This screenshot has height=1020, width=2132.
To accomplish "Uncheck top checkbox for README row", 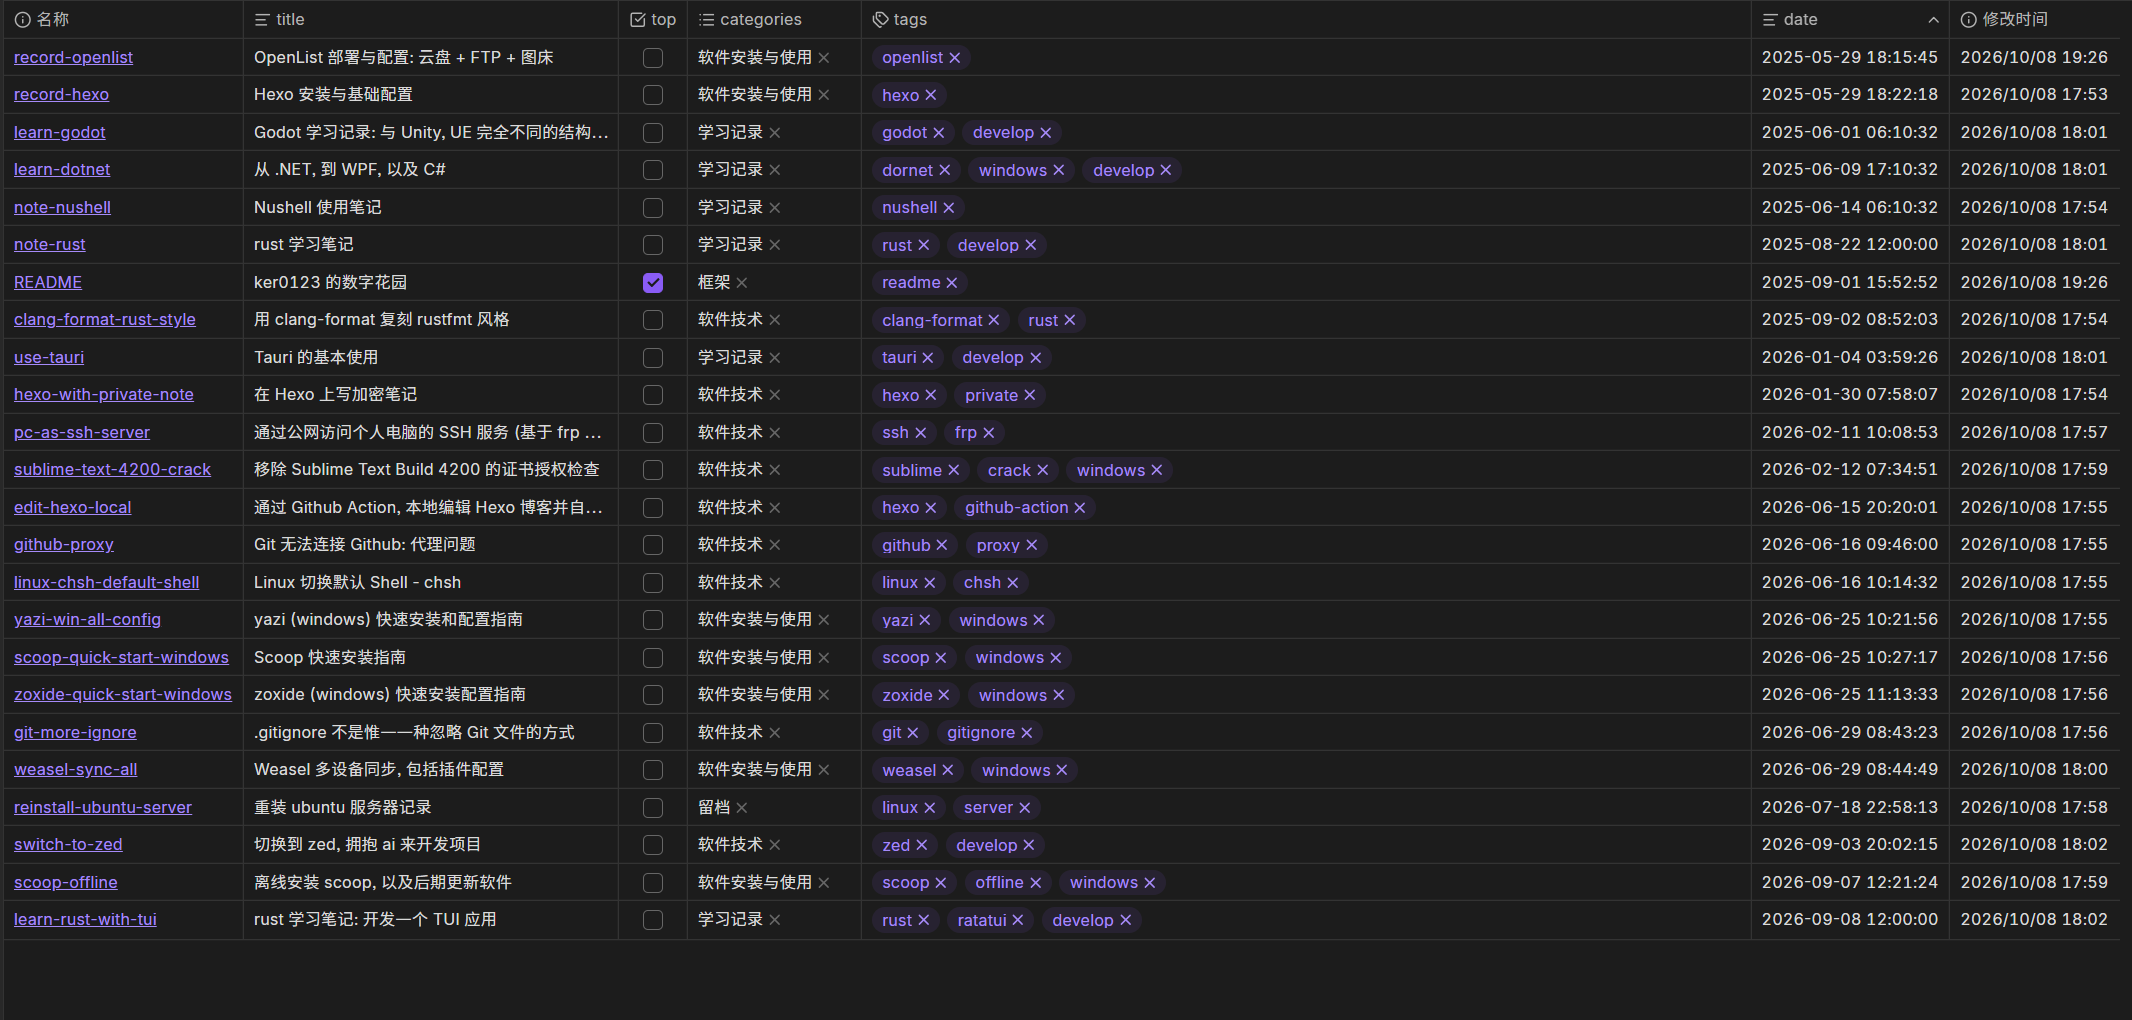I will (x=653, y=283).
